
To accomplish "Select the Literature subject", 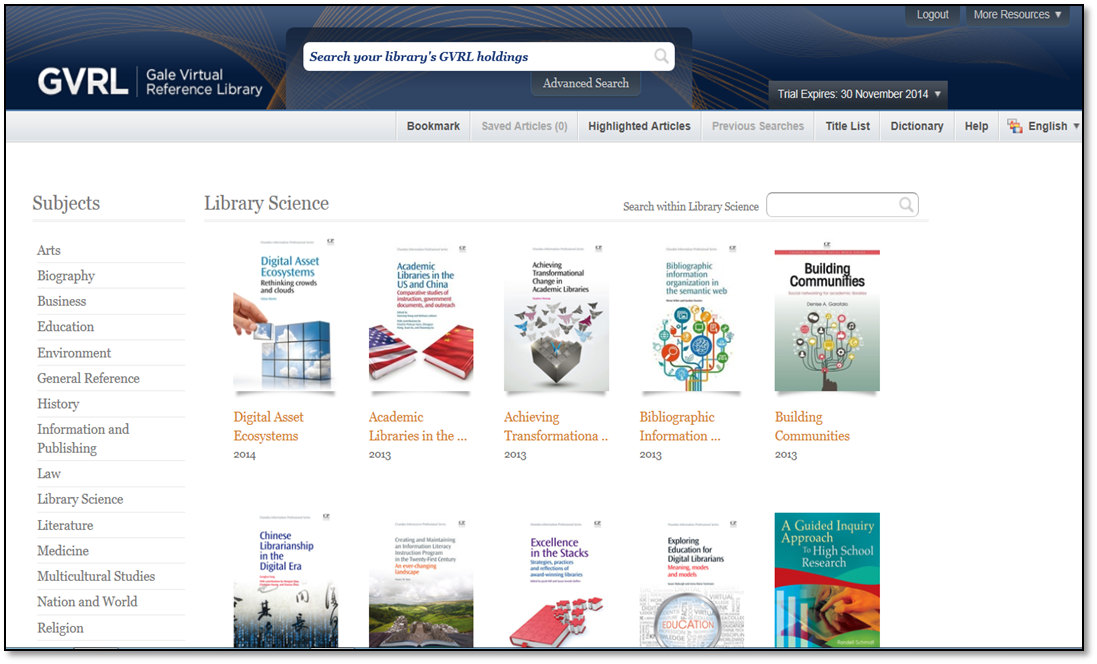I will coord(65,525).
